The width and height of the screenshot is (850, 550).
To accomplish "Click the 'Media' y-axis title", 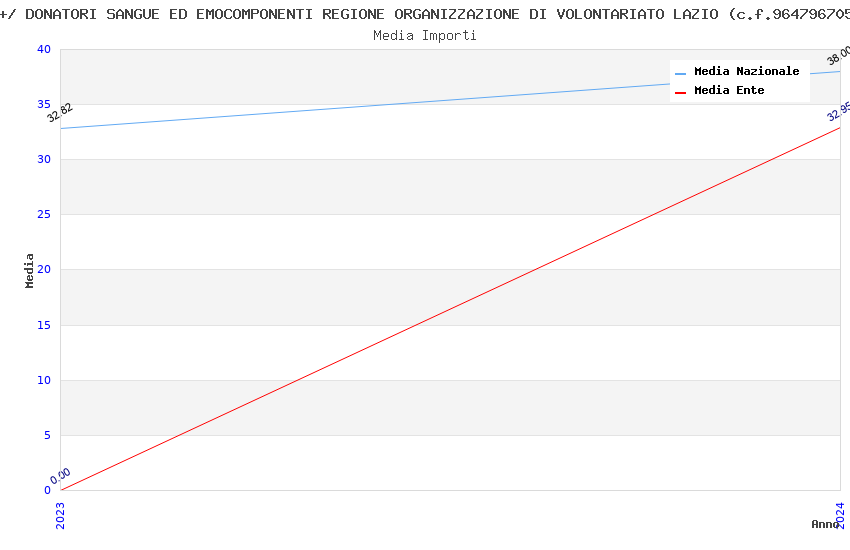I will point(29,271).
